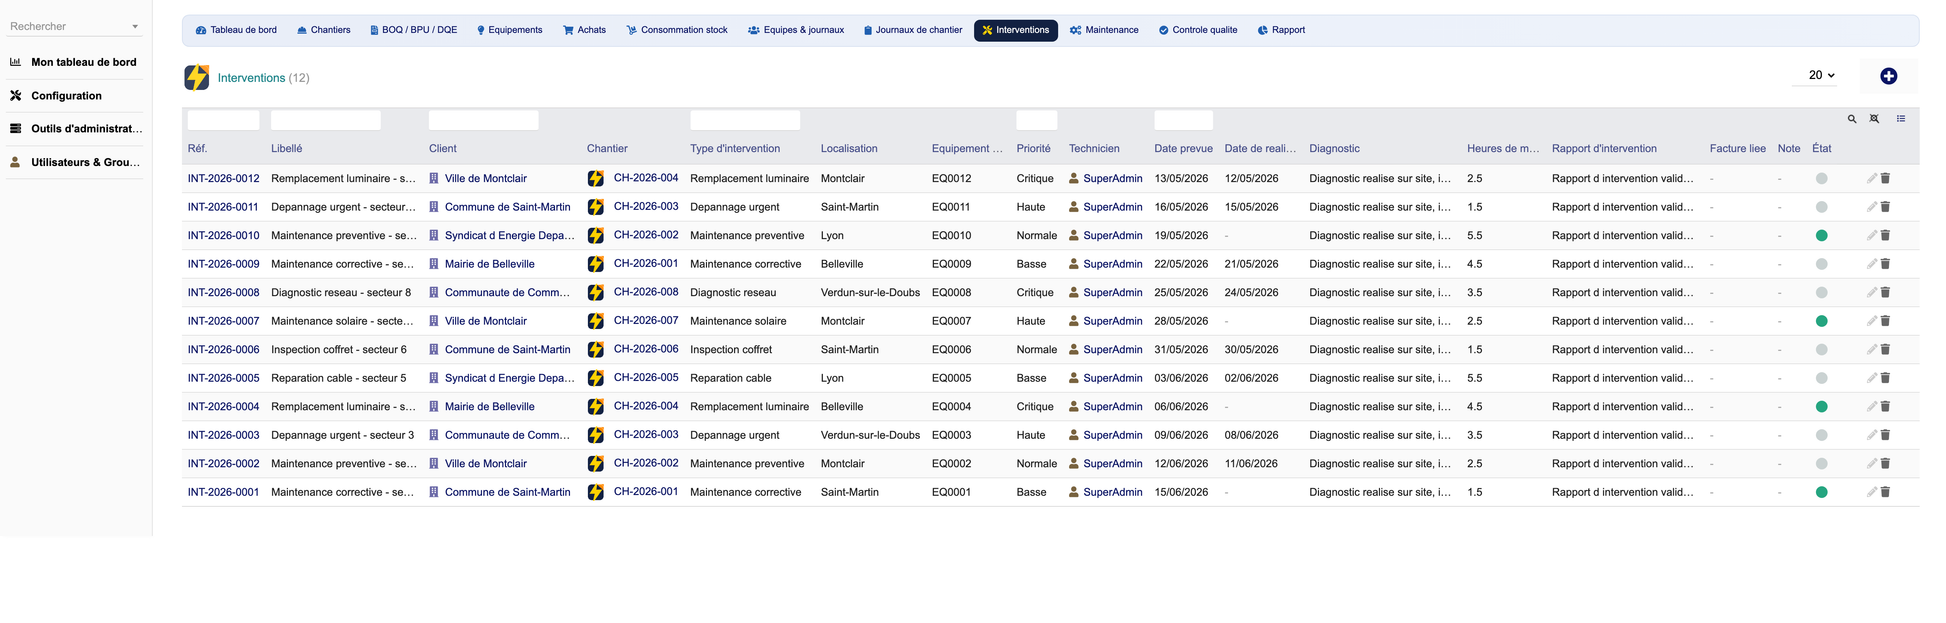
Task: Toggle grey state indicator for INT-2026-0011
Action: pyautogui.click(x=1821, y=207)
